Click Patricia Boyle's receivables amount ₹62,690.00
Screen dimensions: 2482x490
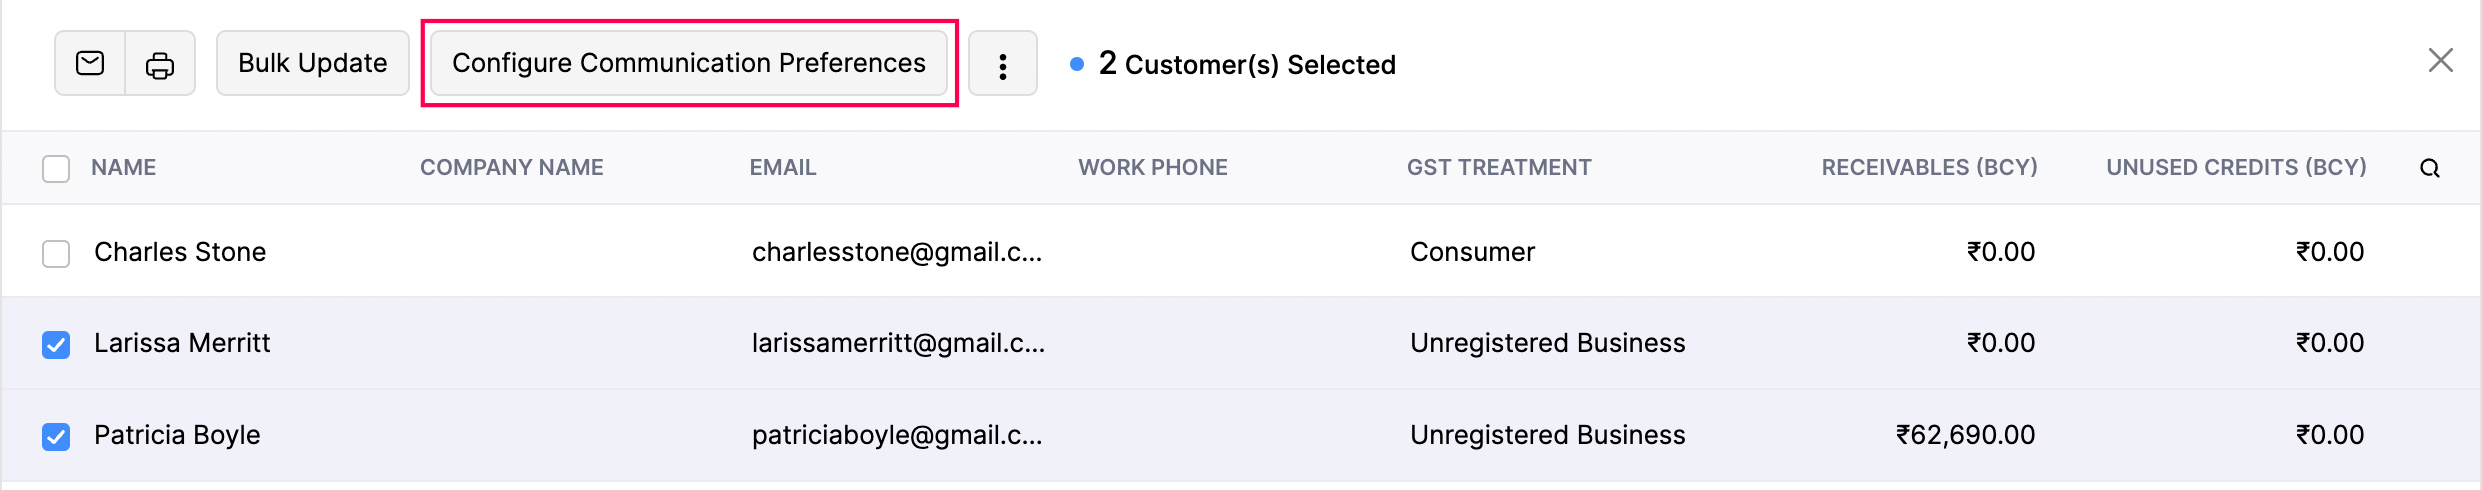[1964, 435]
